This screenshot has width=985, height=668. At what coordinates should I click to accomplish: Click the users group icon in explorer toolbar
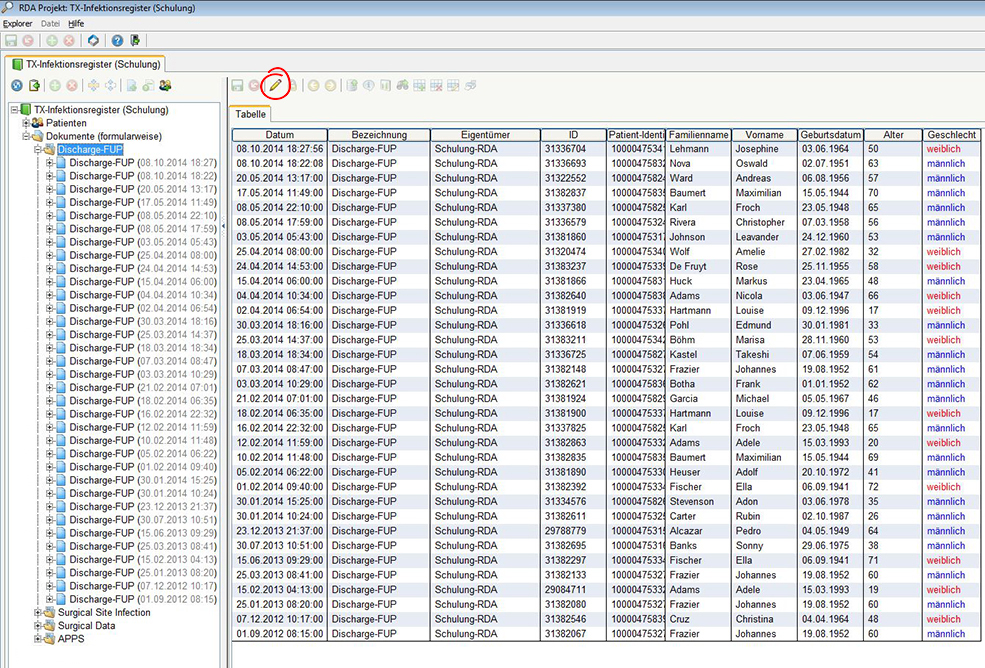(x=165, y=86)
